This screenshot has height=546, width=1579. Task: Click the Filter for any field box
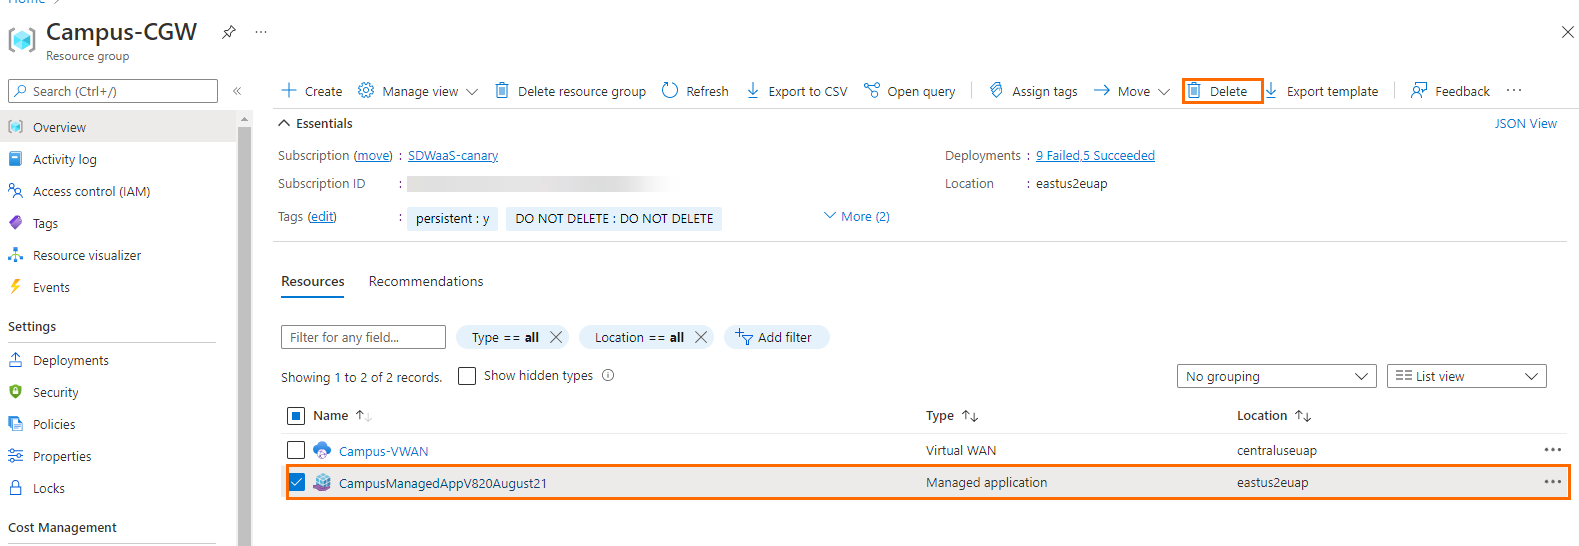(x=363, y=337)
